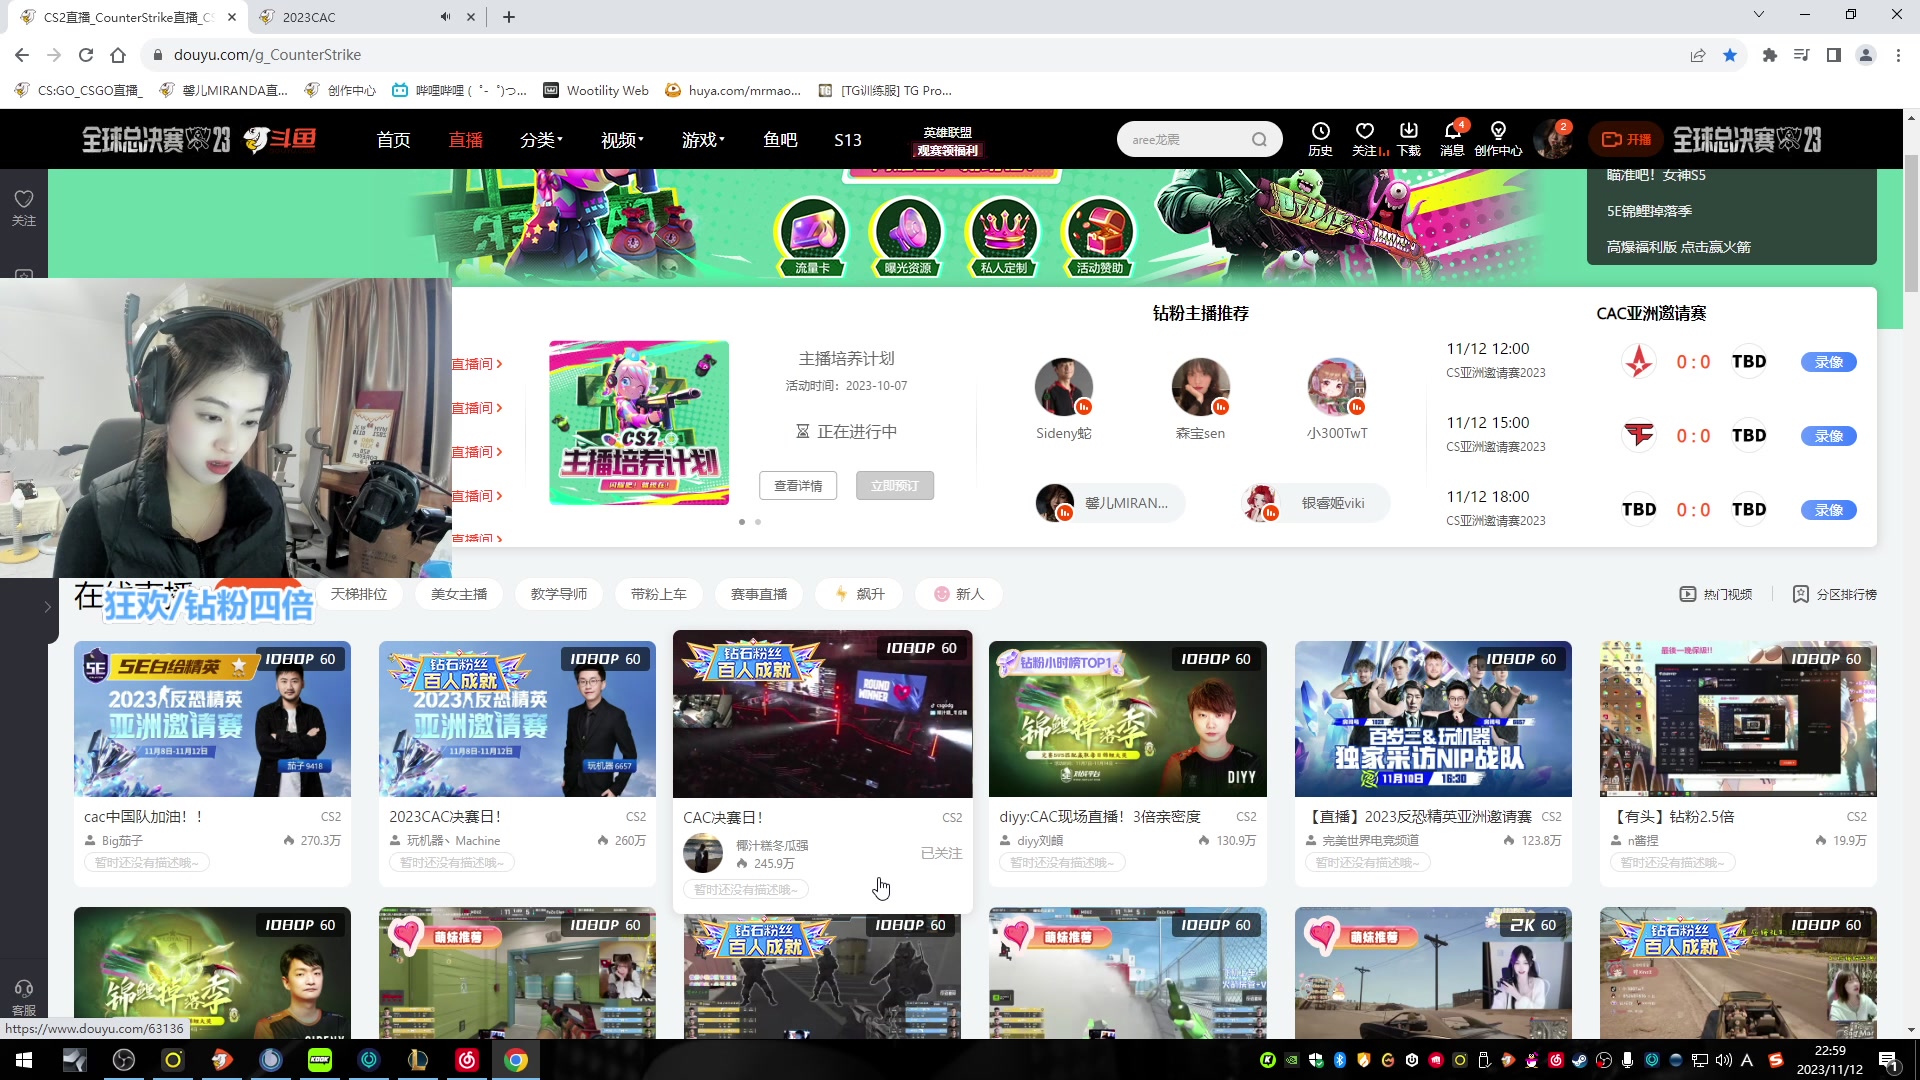1920x1080 pixels.
Task: Open the diyy:CAC现场直播 stream thumbnail
Action: pyautogui.click(x=1127, y=719)
